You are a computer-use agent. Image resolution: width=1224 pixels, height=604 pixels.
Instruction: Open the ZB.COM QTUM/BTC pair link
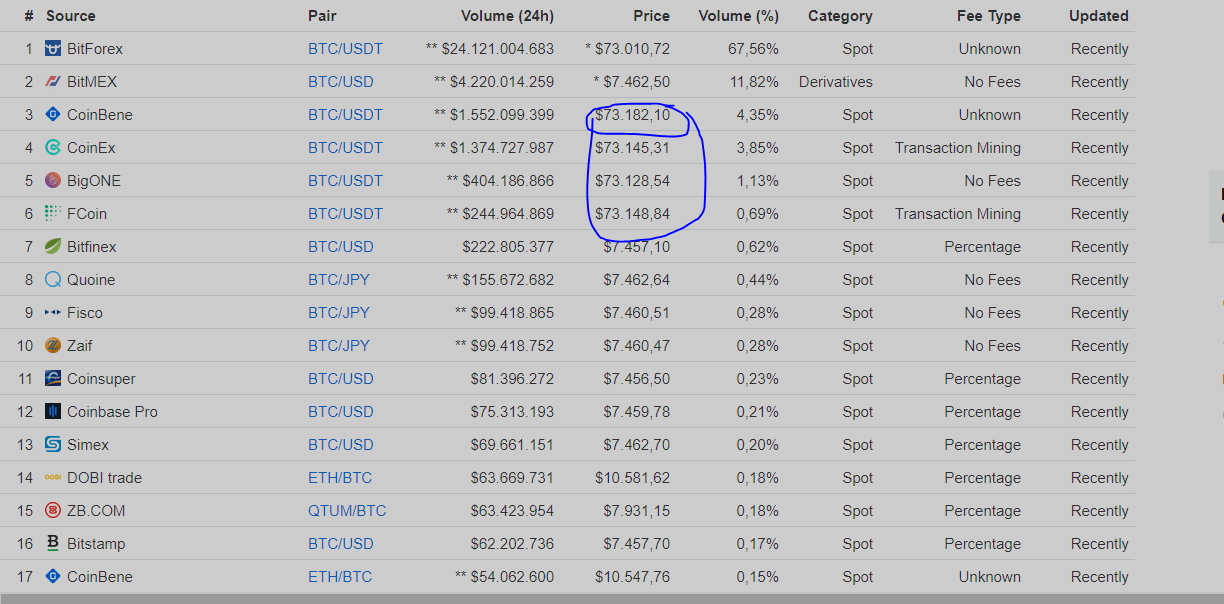coord(346,511)
